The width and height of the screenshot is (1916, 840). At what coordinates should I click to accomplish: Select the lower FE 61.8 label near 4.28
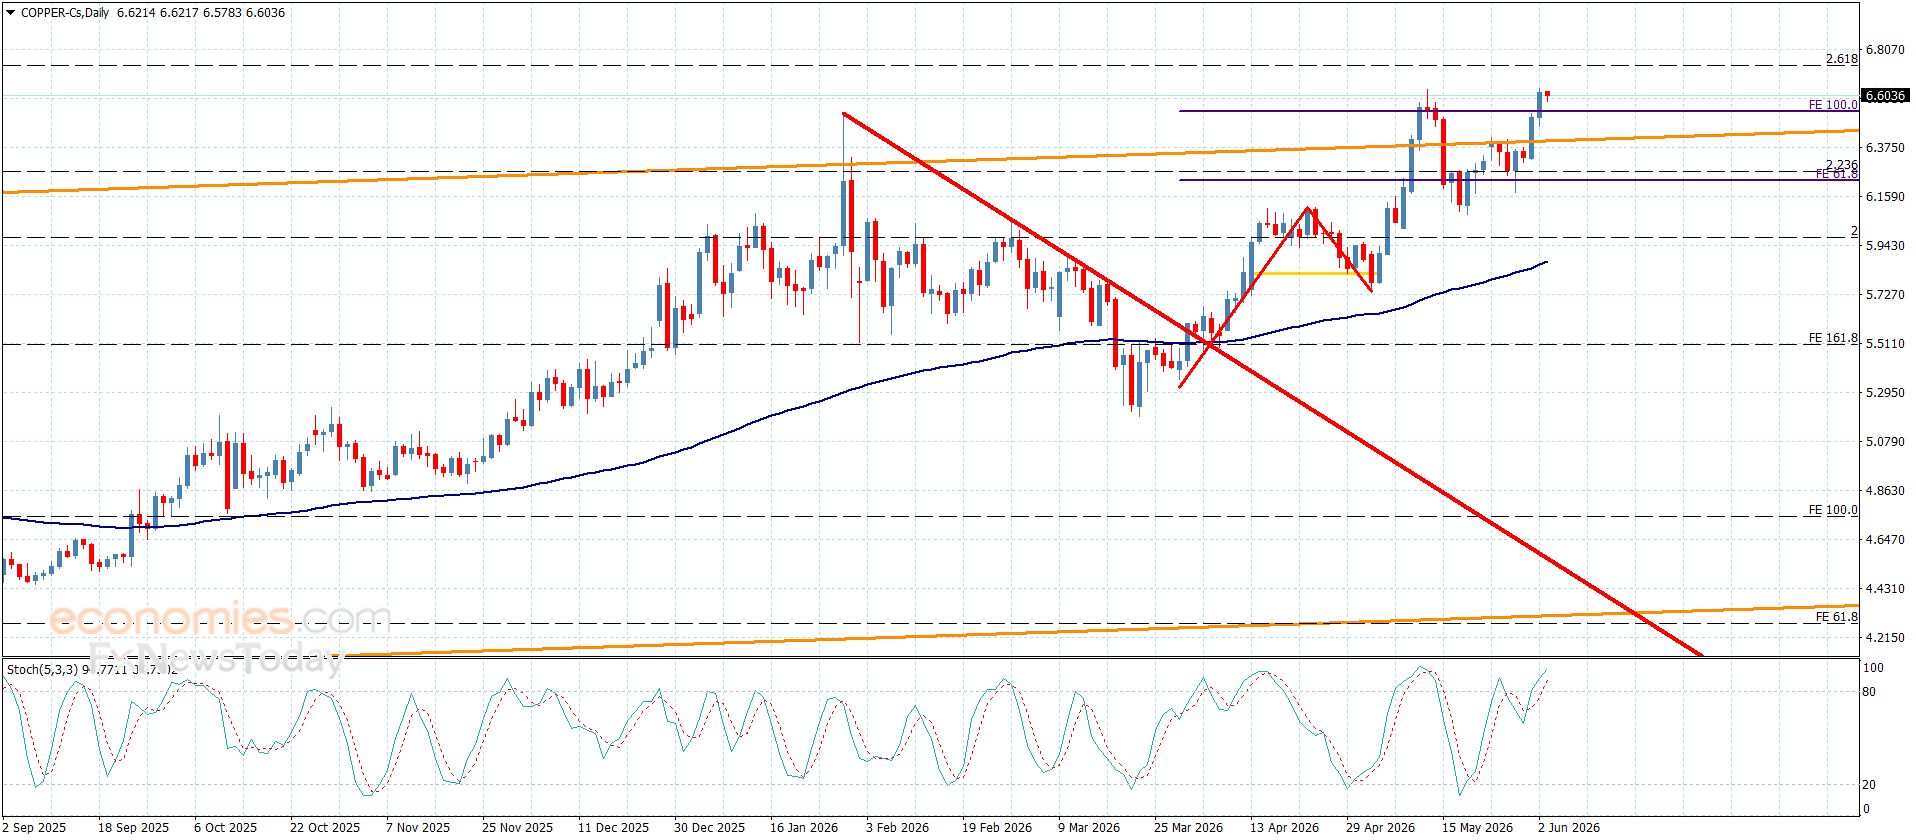point(1837,617)
